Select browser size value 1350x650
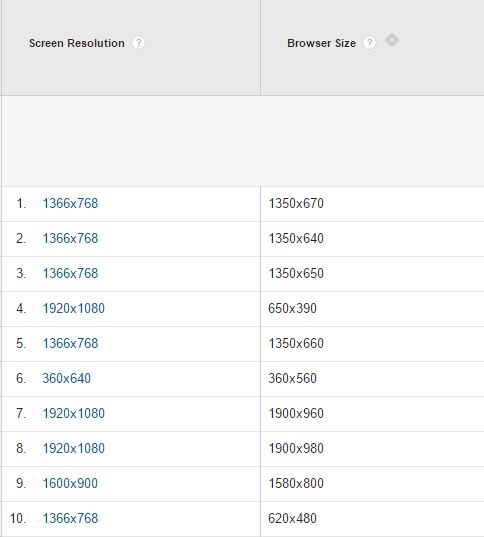The height and width of the screenshot is (537, 484). point(296,273)
